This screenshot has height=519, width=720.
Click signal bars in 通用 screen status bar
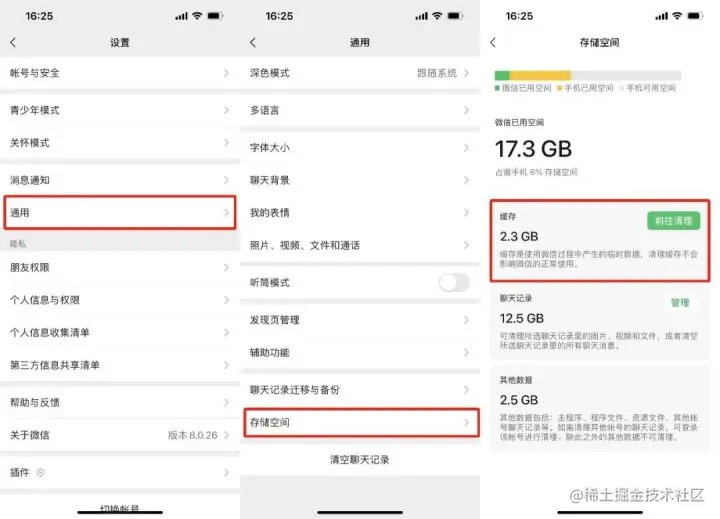coord(422,16)
